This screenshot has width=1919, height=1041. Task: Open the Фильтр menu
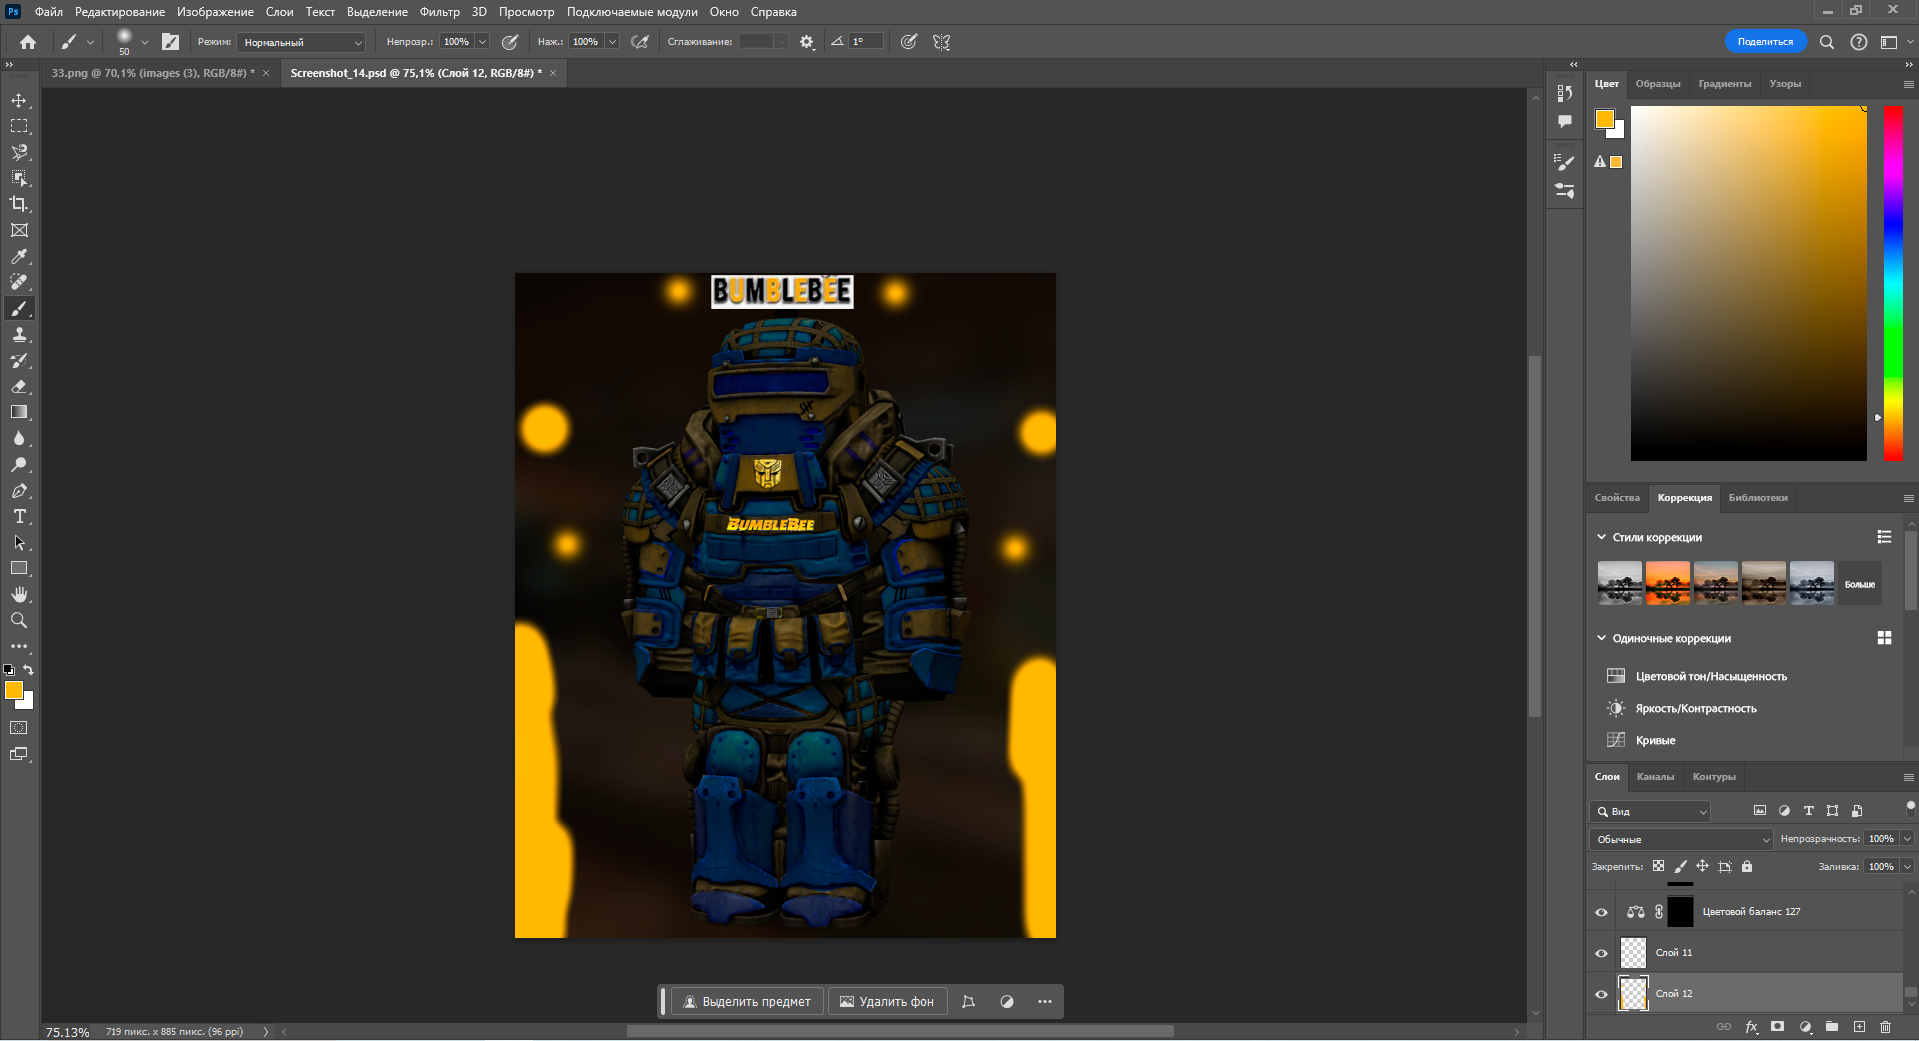[x=440, y=12]
